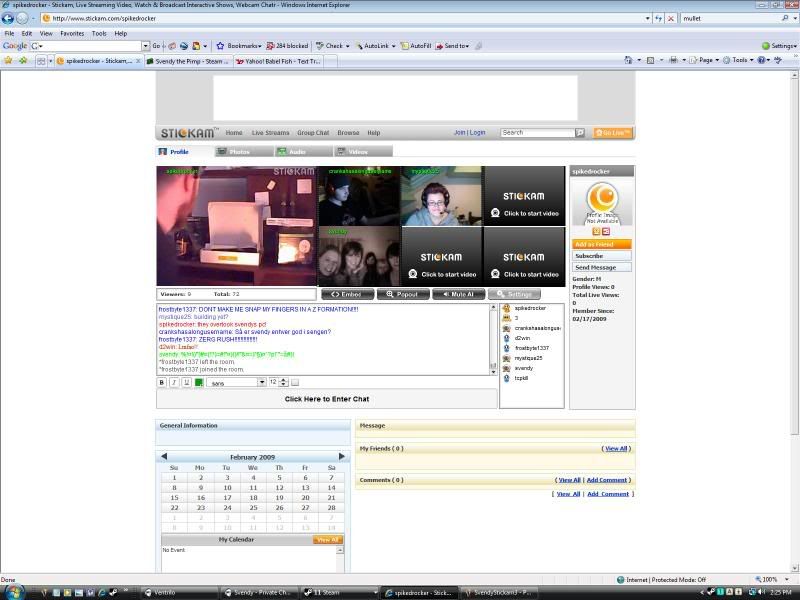Click the Live Streams navigation link
The width and height of the screenshot is (800, 600).
coord(270,132)
